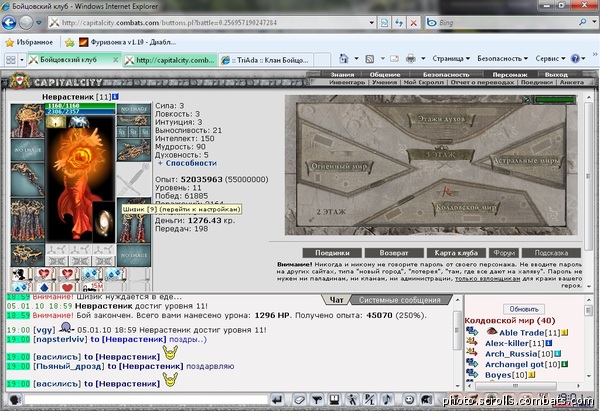Switch to the TriAda Клан Бойцо... tab
600x411 pixels.
(x=266, y=60)
